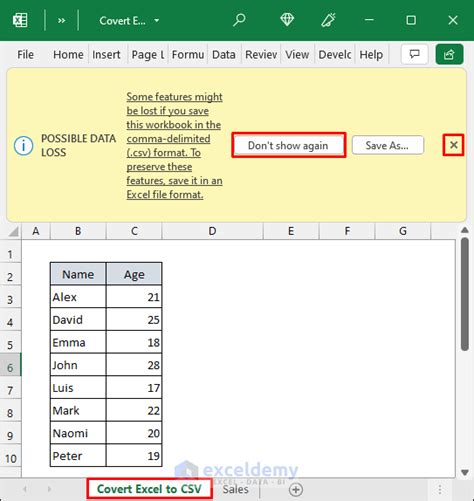
Task: Open the File menu
Action: pos(25,55)
